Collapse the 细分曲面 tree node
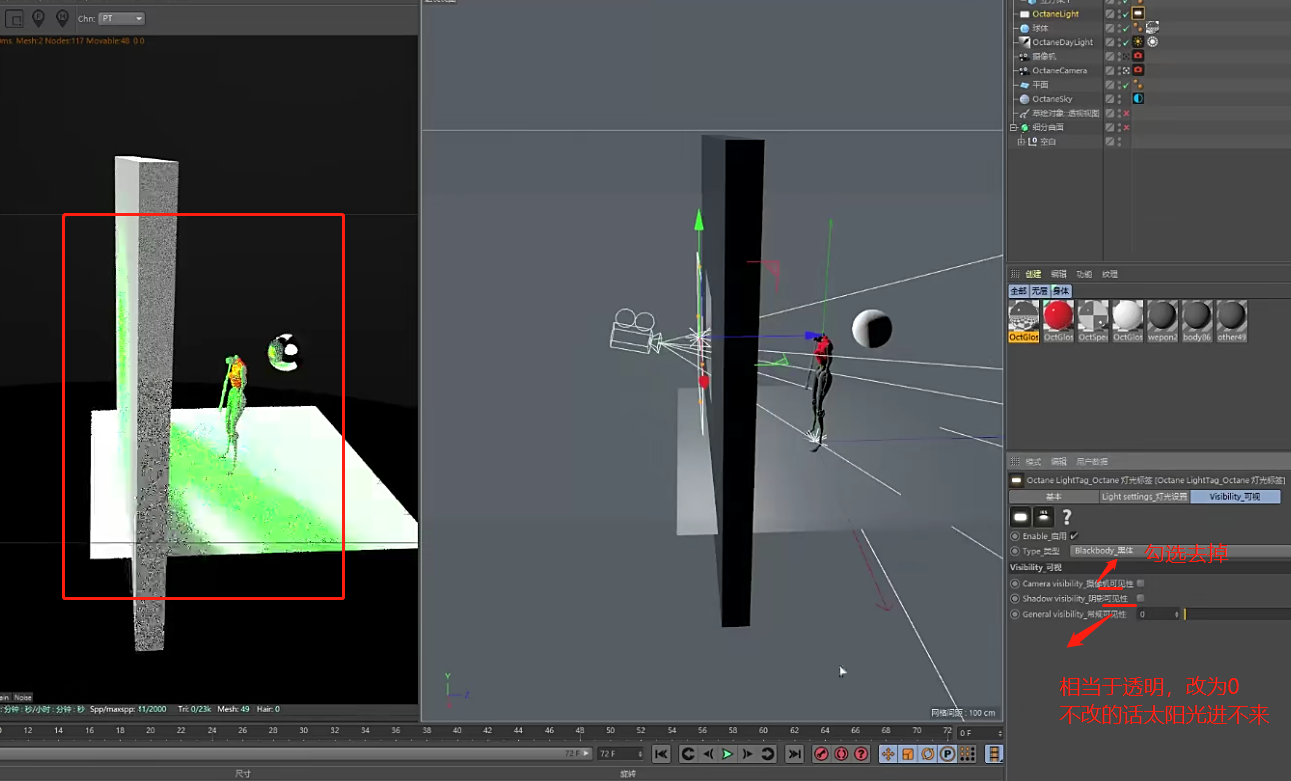Viewport: 1291px width, 781px height. [1014, 128]
